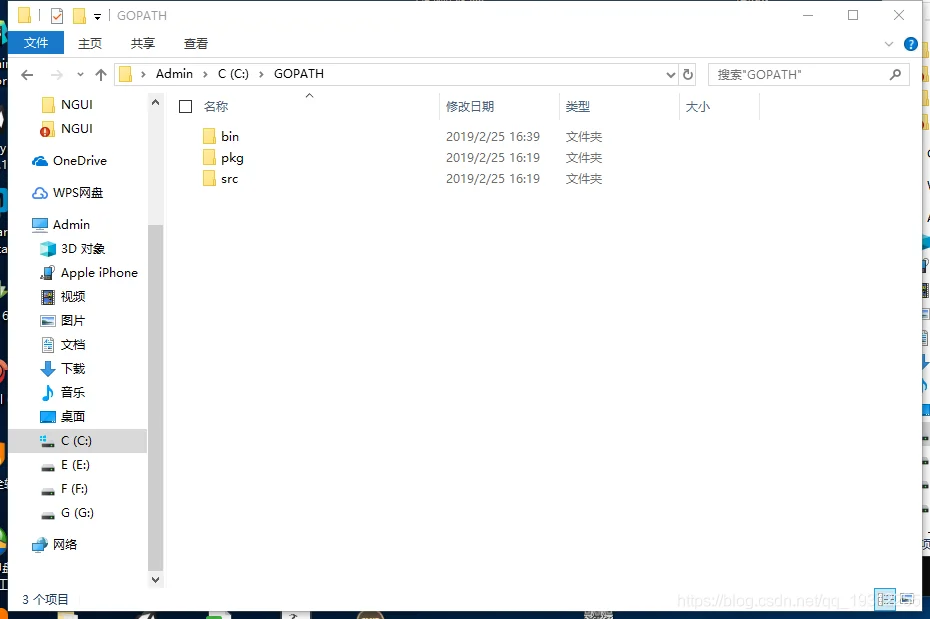Screen dimensions: 930x619
Task: Open the pkg folder icon
Action: tap(209, 158)
